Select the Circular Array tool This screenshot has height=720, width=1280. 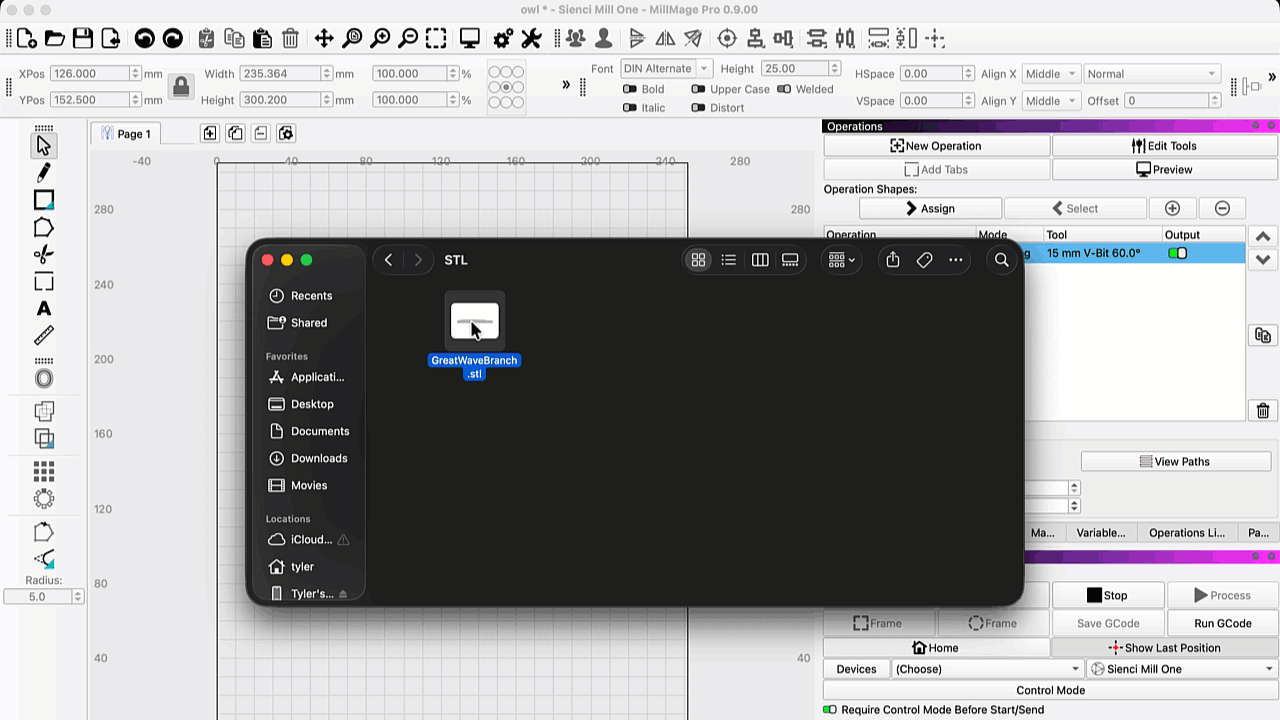(x=44, y=498)
